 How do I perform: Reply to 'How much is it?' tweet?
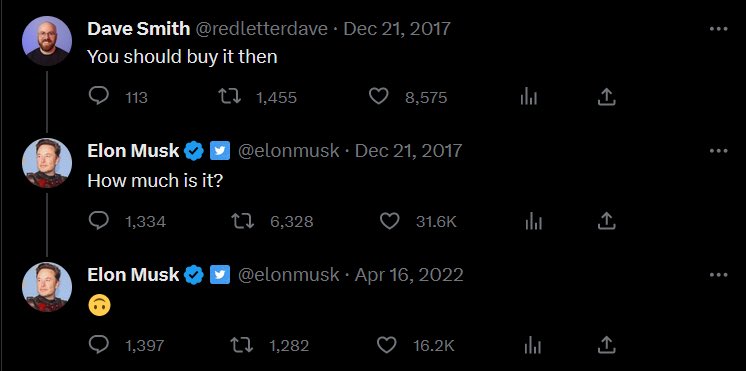point(98,221)
